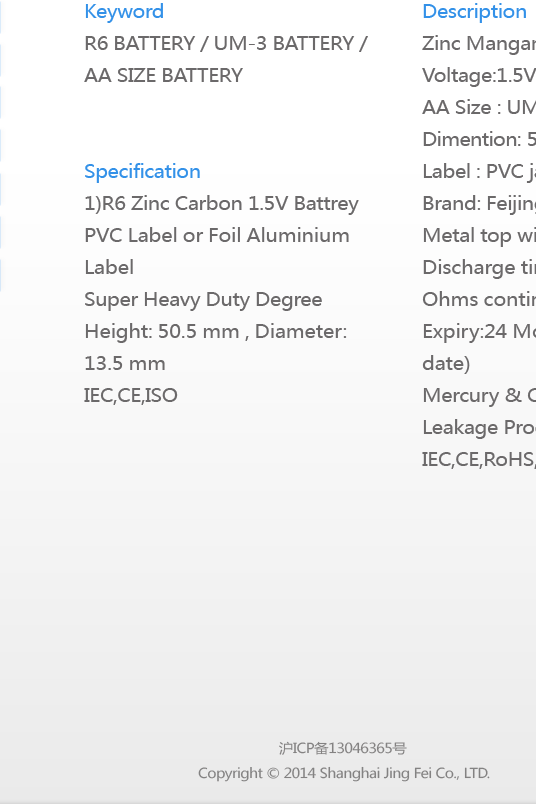Click 'PVC Label or Foil Aluminium' line
The image size is (536, 804).
pos(217,235)
